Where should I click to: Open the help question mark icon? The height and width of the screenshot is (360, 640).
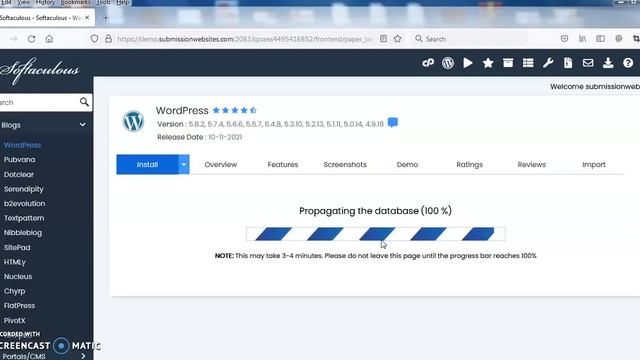628,63
